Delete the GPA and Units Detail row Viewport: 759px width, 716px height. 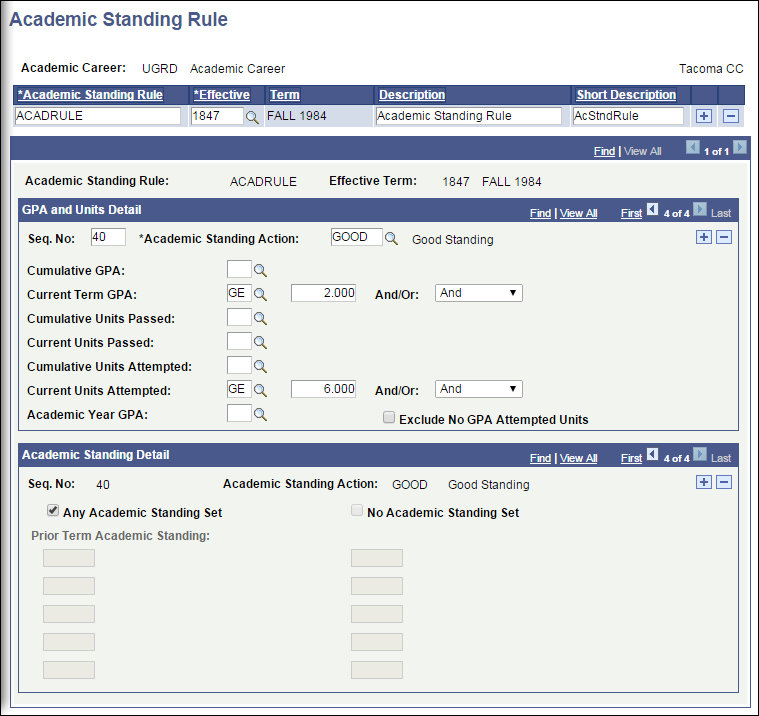[x=724, y=237]
